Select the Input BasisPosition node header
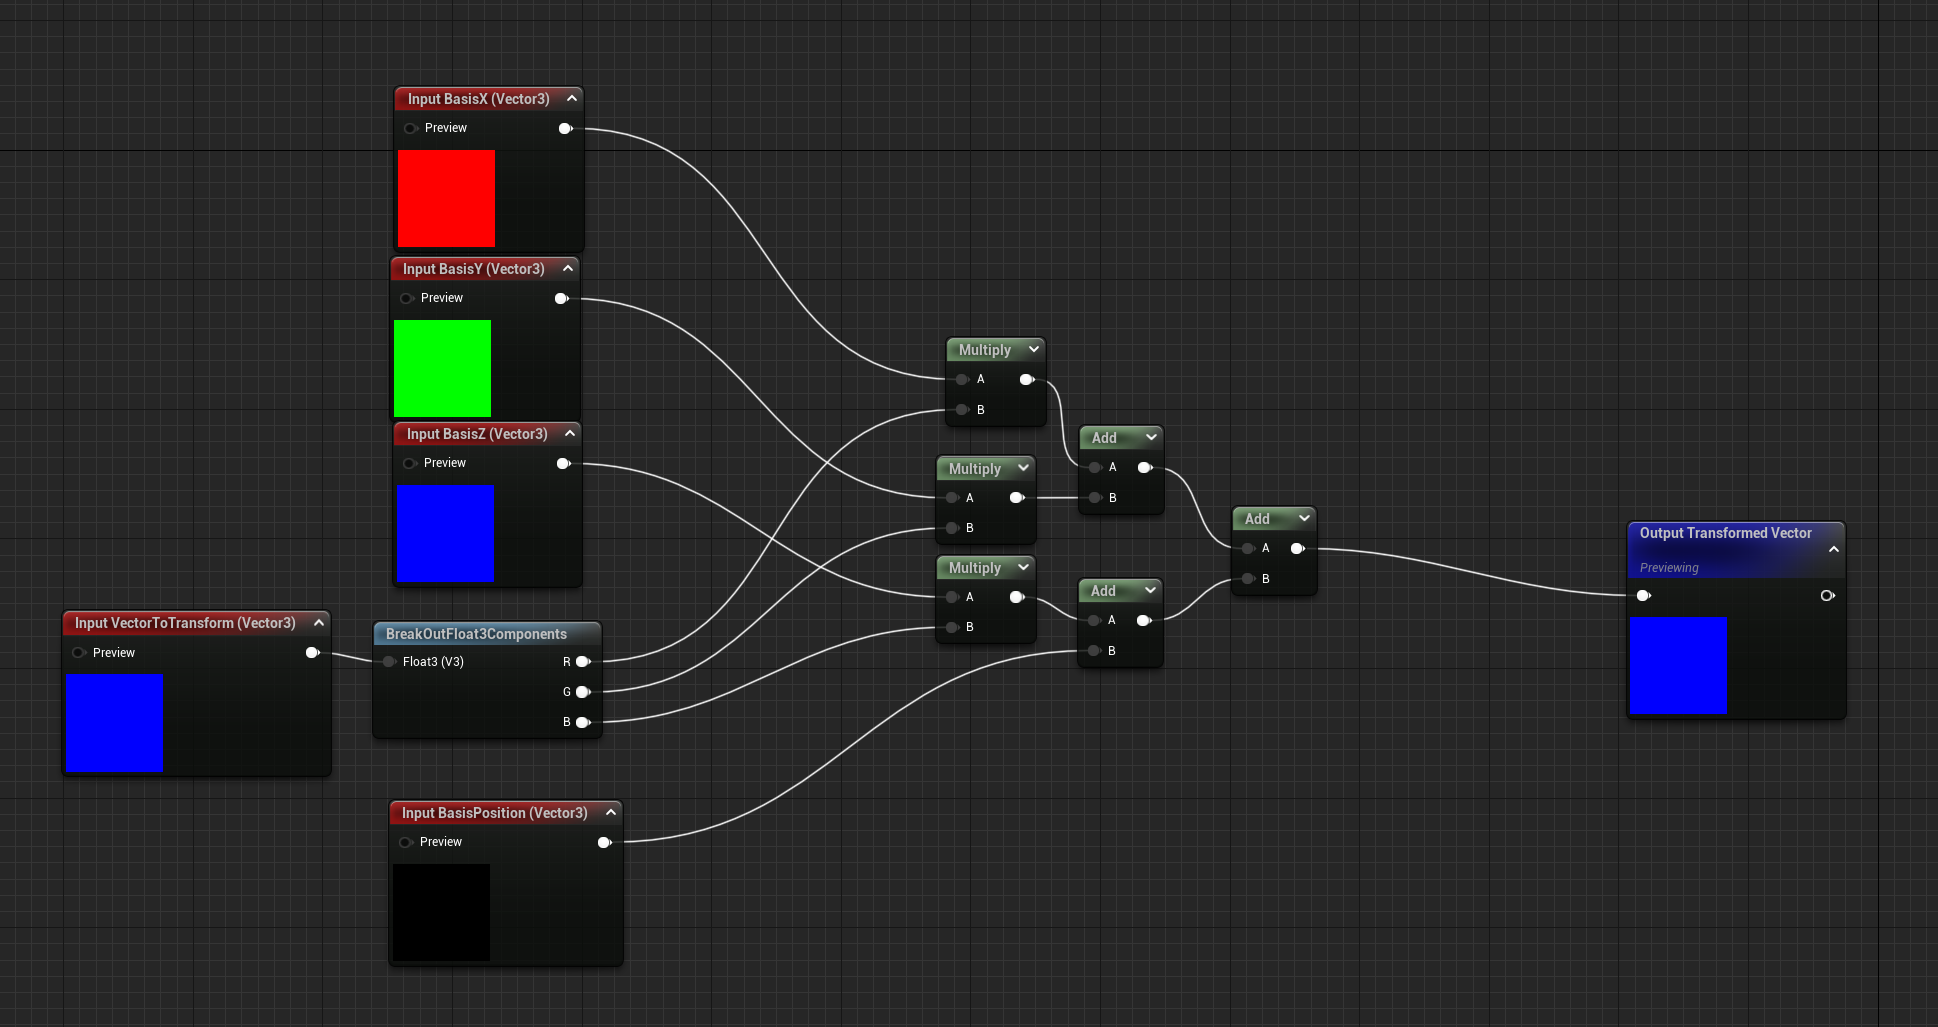The height and width of the screenshot is (1027, 1938). [497, 813]
